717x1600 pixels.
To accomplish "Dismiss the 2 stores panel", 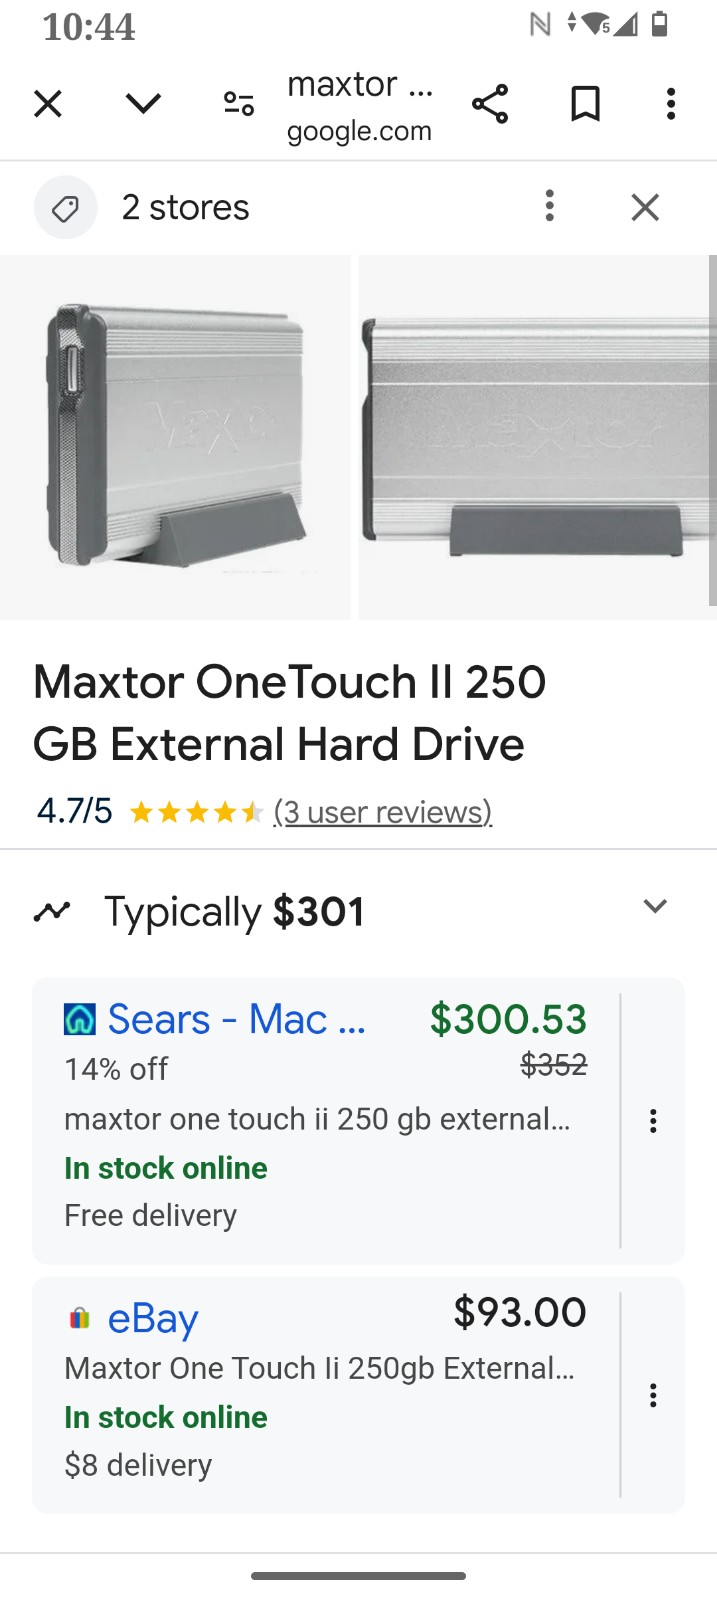I will point(645,207).
